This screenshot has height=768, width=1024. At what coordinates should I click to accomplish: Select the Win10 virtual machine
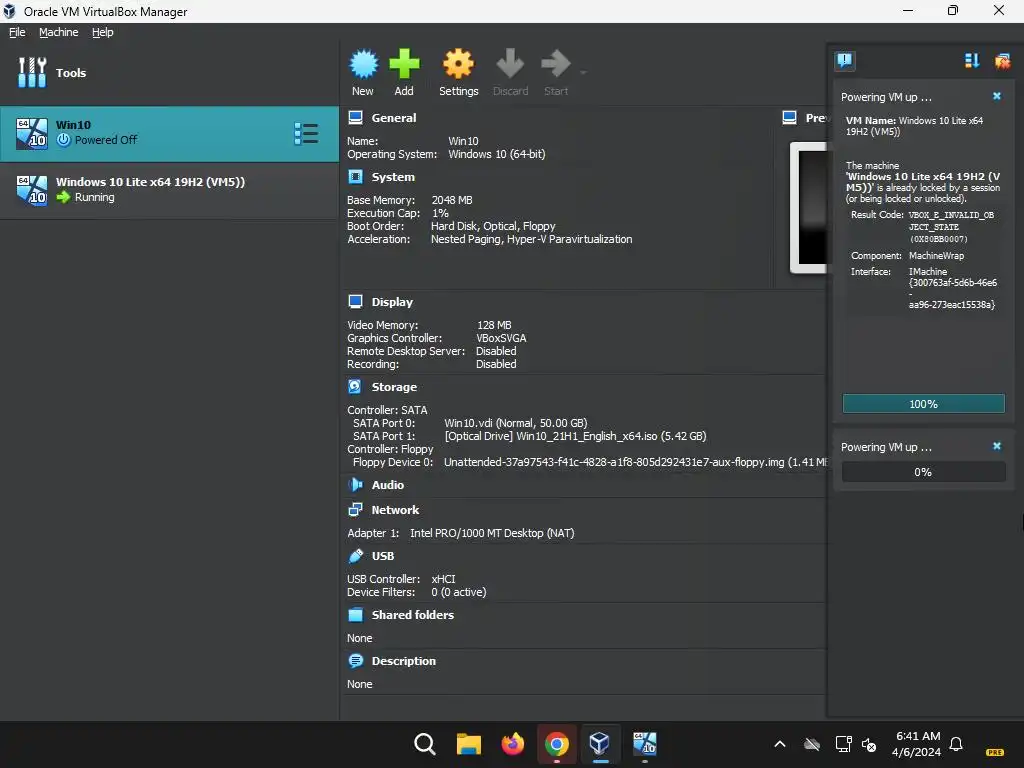(169, 133)
